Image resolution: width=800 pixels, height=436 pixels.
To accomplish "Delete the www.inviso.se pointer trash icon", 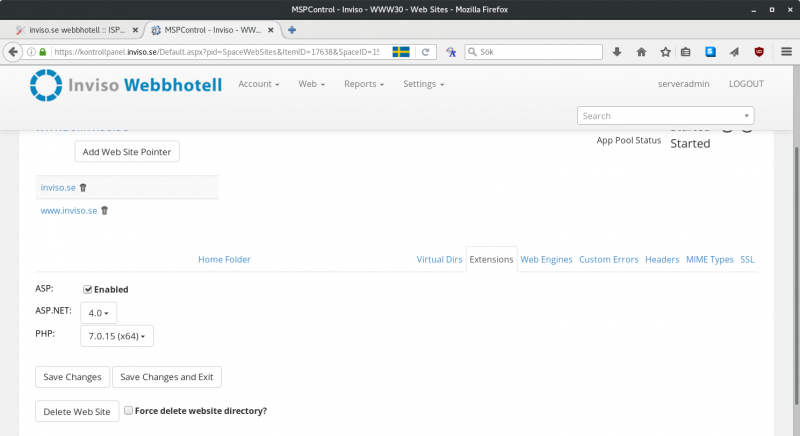I will coord(105,211).
